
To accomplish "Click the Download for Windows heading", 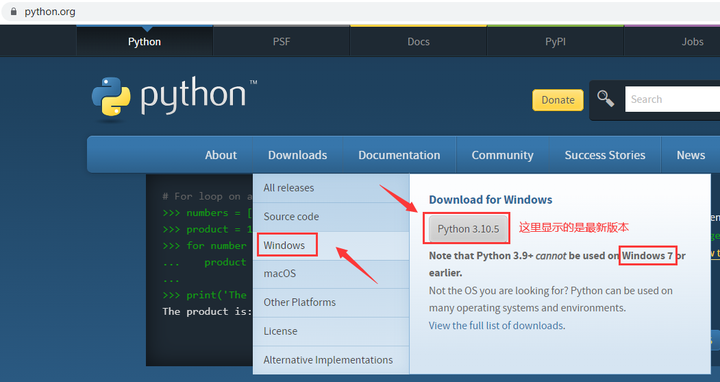I will point(490,200).
